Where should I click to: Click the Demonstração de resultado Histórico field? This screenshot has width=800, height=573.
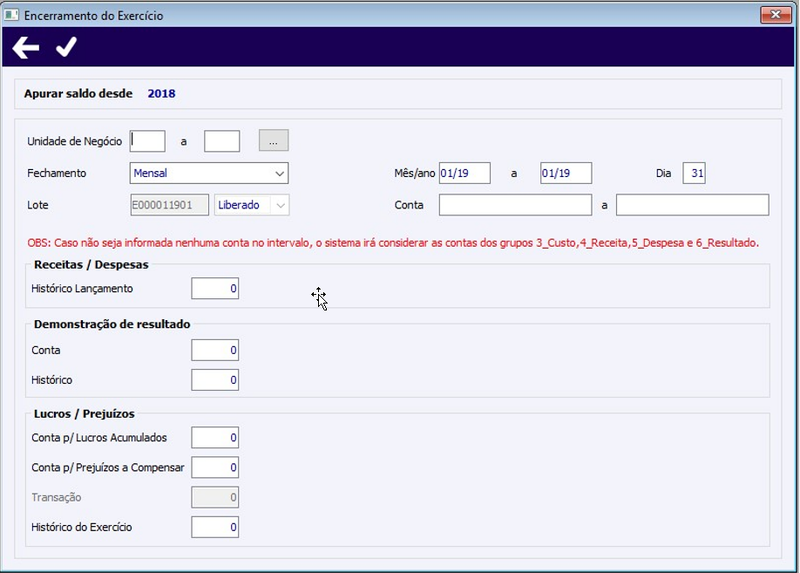coord(215,380)
